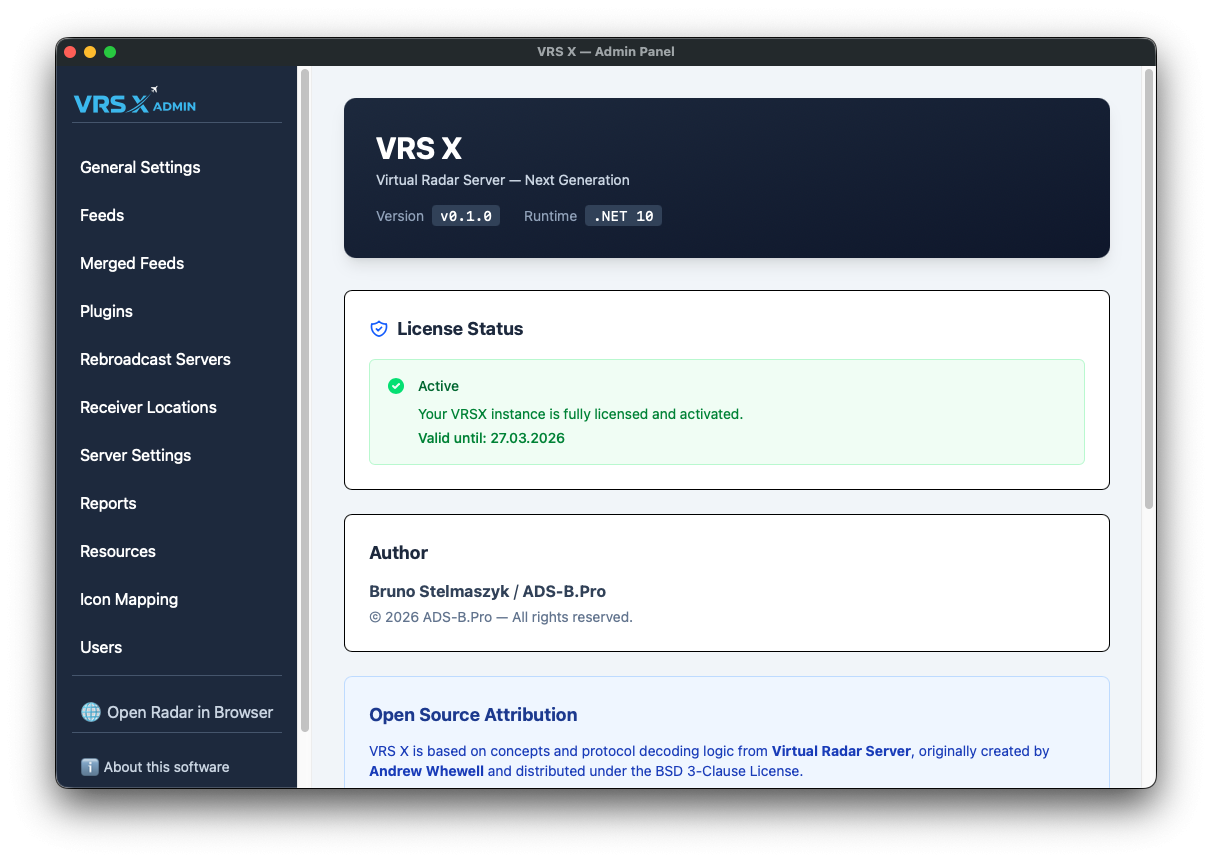Open the Reports section
Image resolution: width=1212 pixels, height=862 pixels.
tap(108, 503)
